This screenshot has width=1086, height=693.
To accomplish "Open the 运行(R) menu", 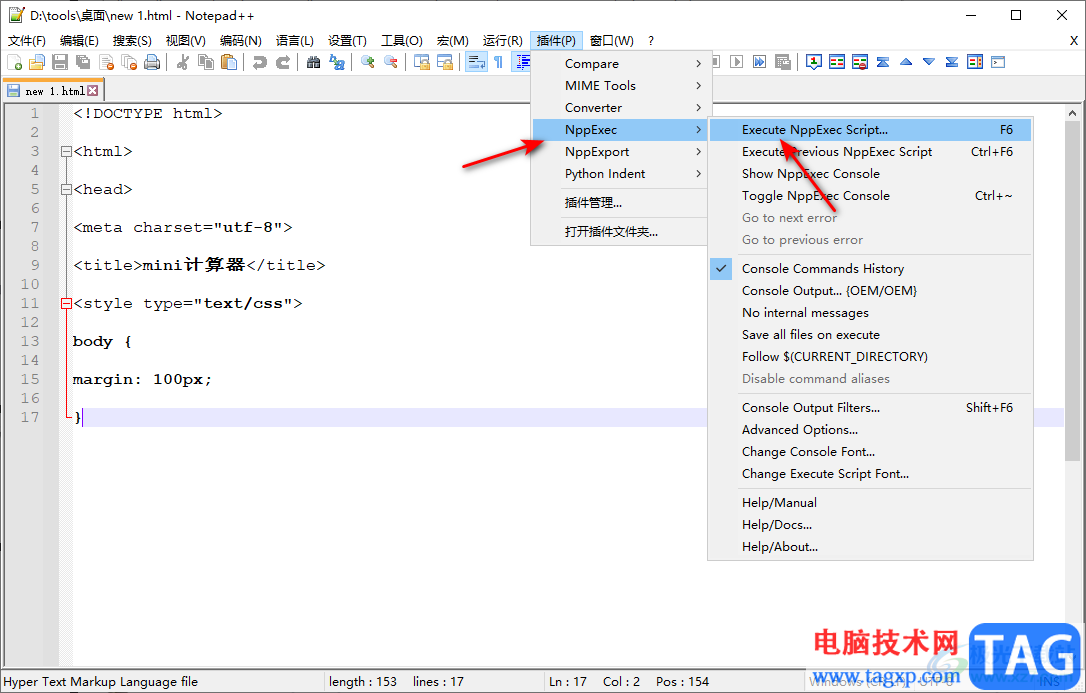I will coord(503,41).
